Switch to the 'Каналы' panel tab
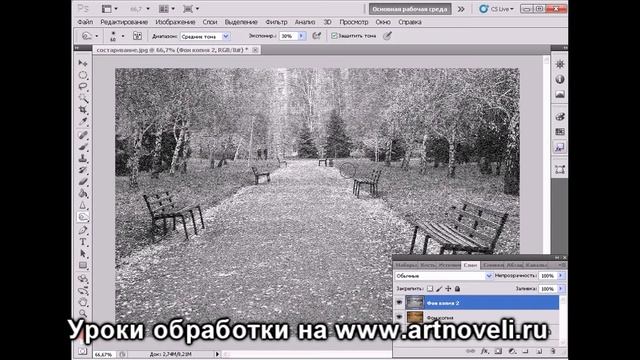The width and height of the screenshot is (640, 360). [536, 265]
